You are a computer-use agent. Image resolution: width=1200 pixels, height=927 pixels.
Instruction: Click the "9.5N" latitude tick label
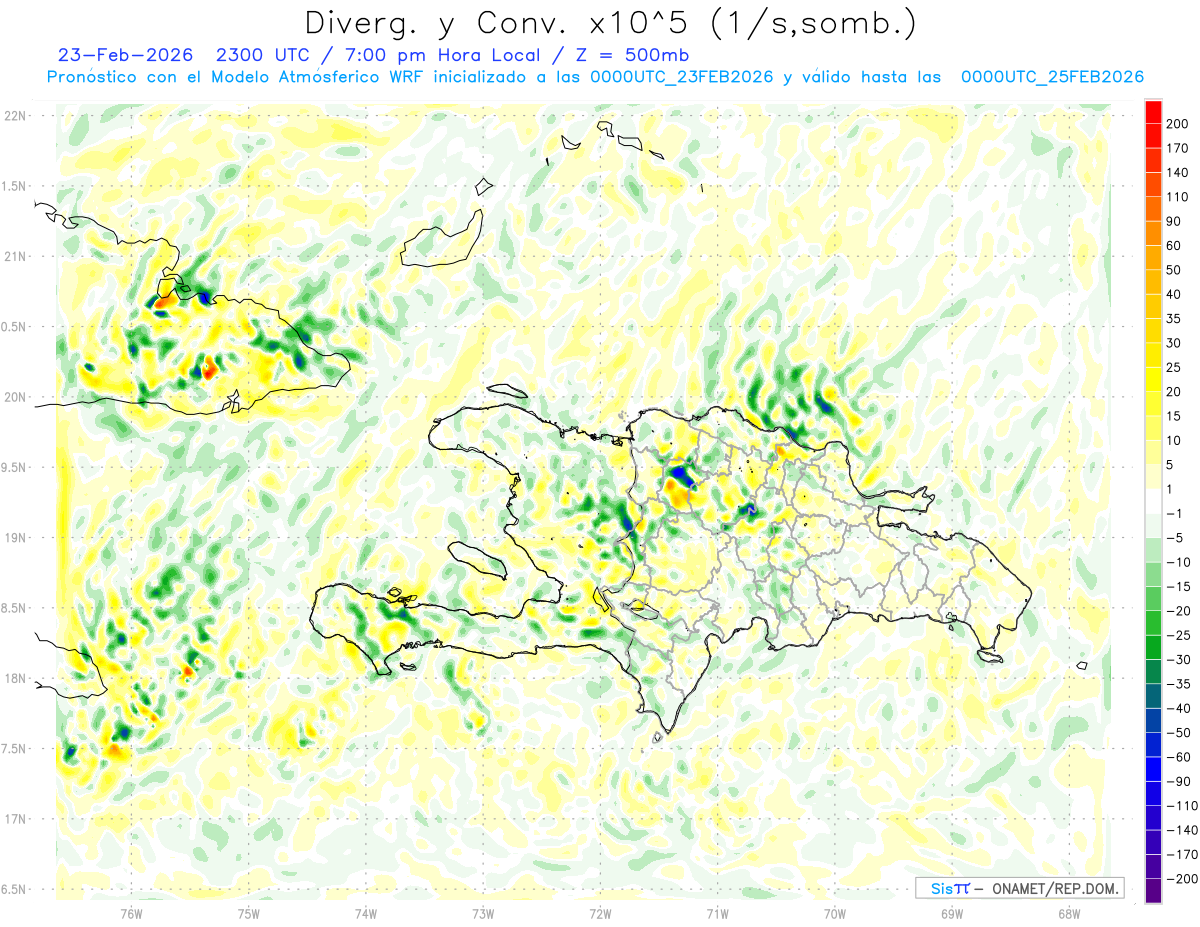[15, 467]
